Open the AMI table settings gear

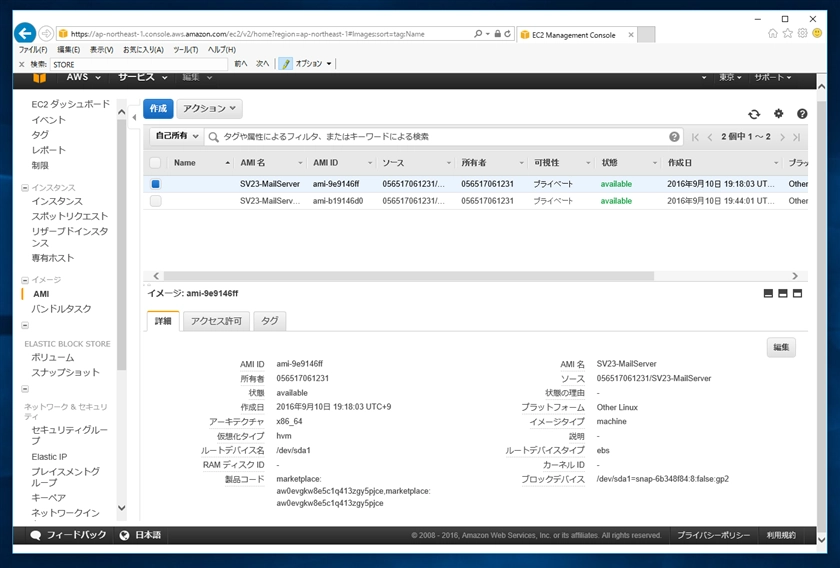point(778,114)
